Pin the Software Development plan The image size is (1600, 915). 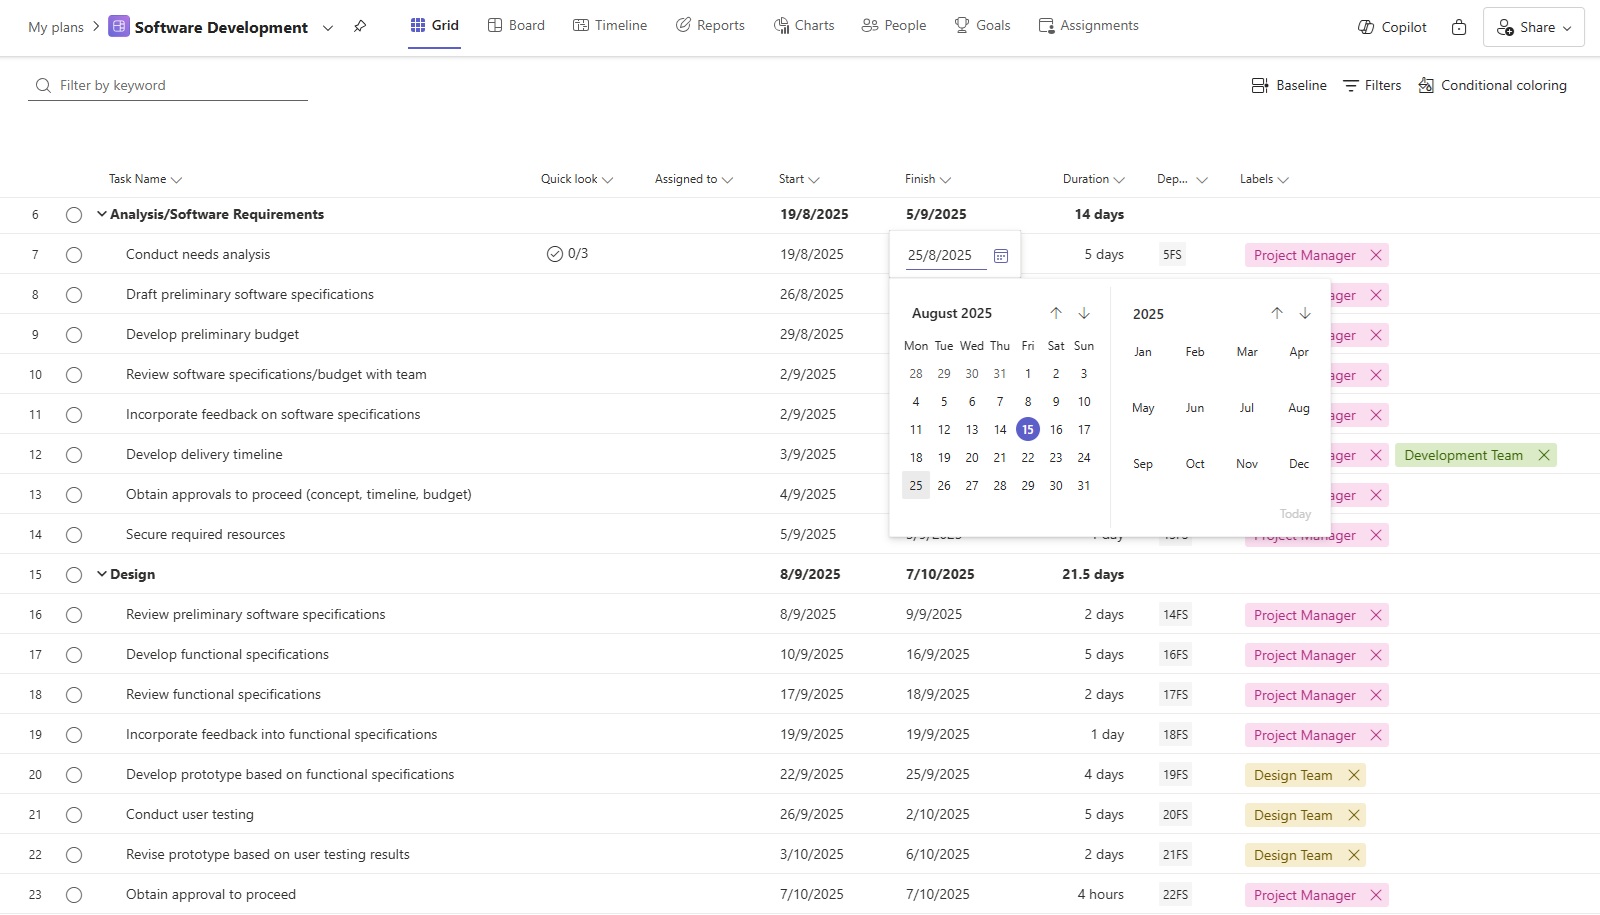(360, 27)
